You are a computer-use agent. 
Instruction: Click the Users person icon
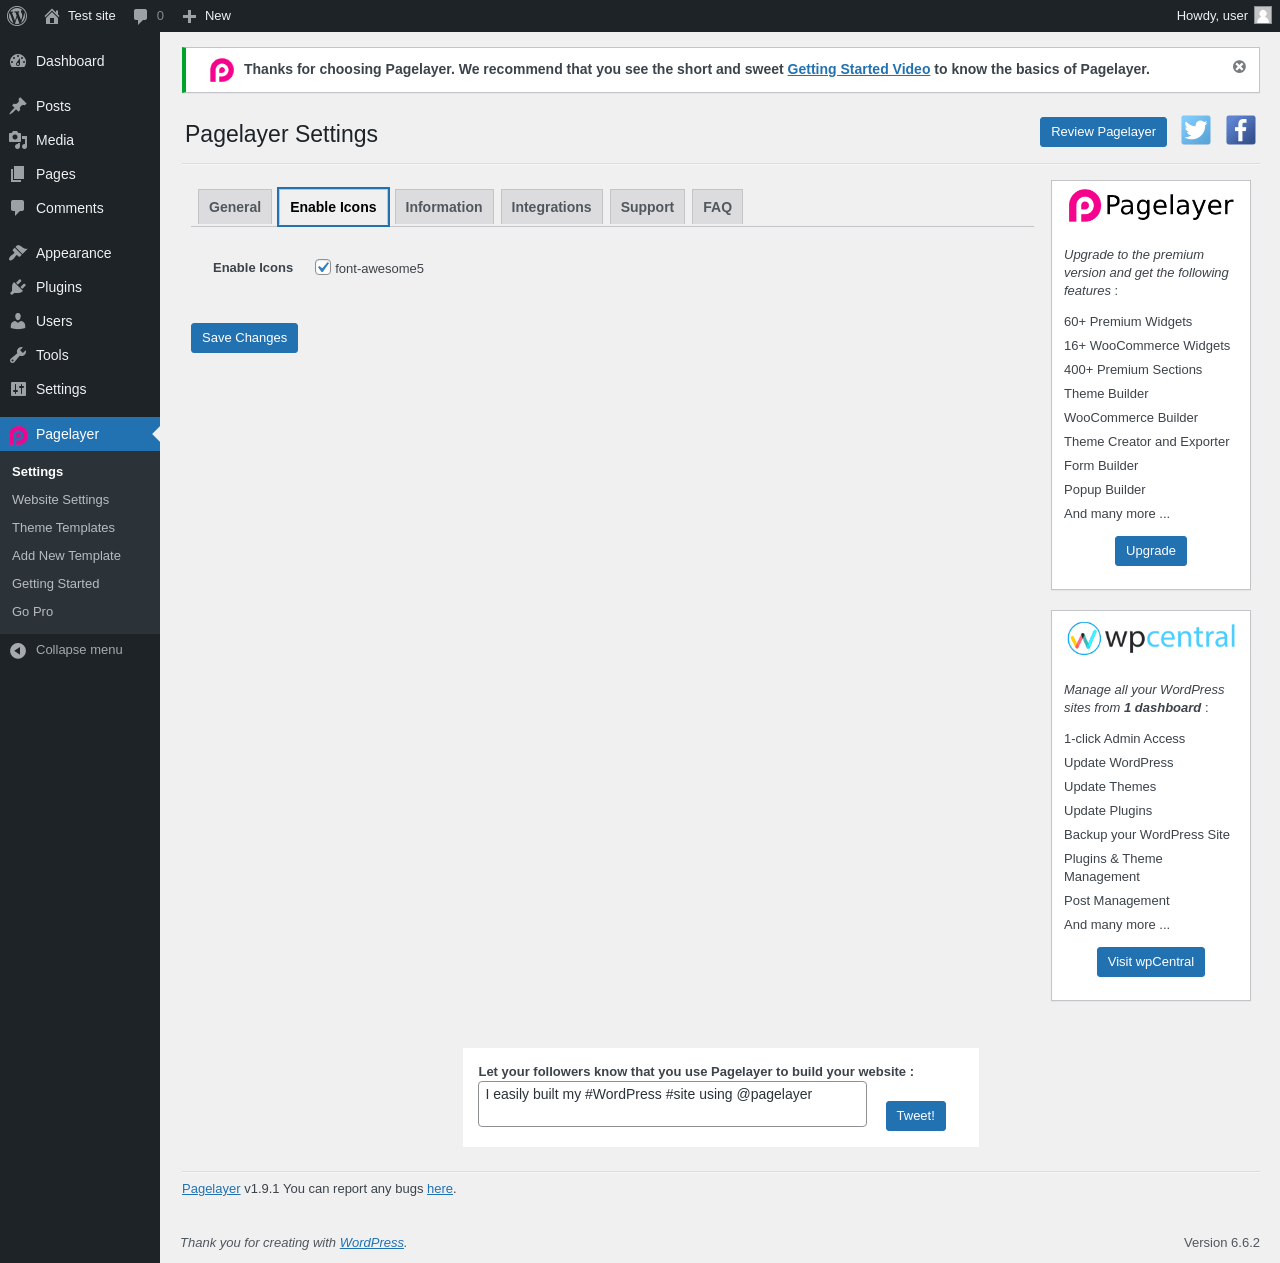pos(18,321)
